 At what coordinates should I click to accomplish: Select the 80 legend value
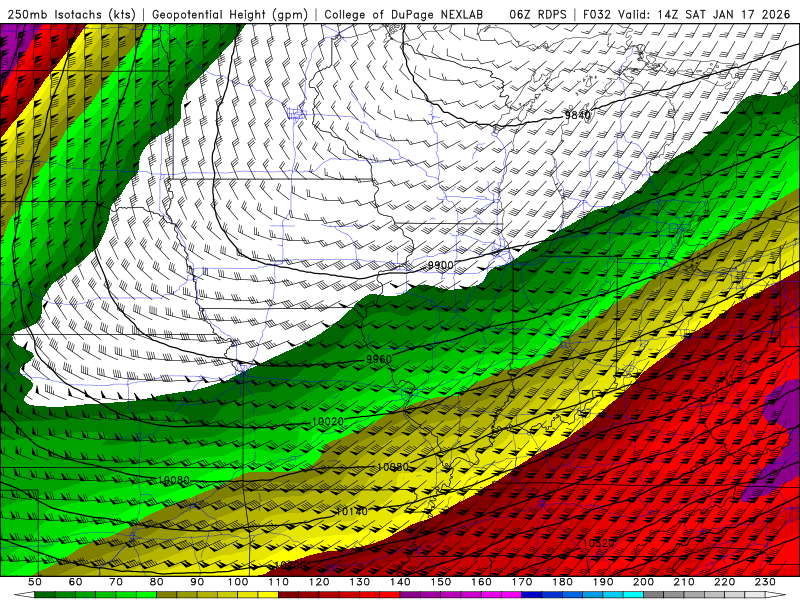coord(157,582)
